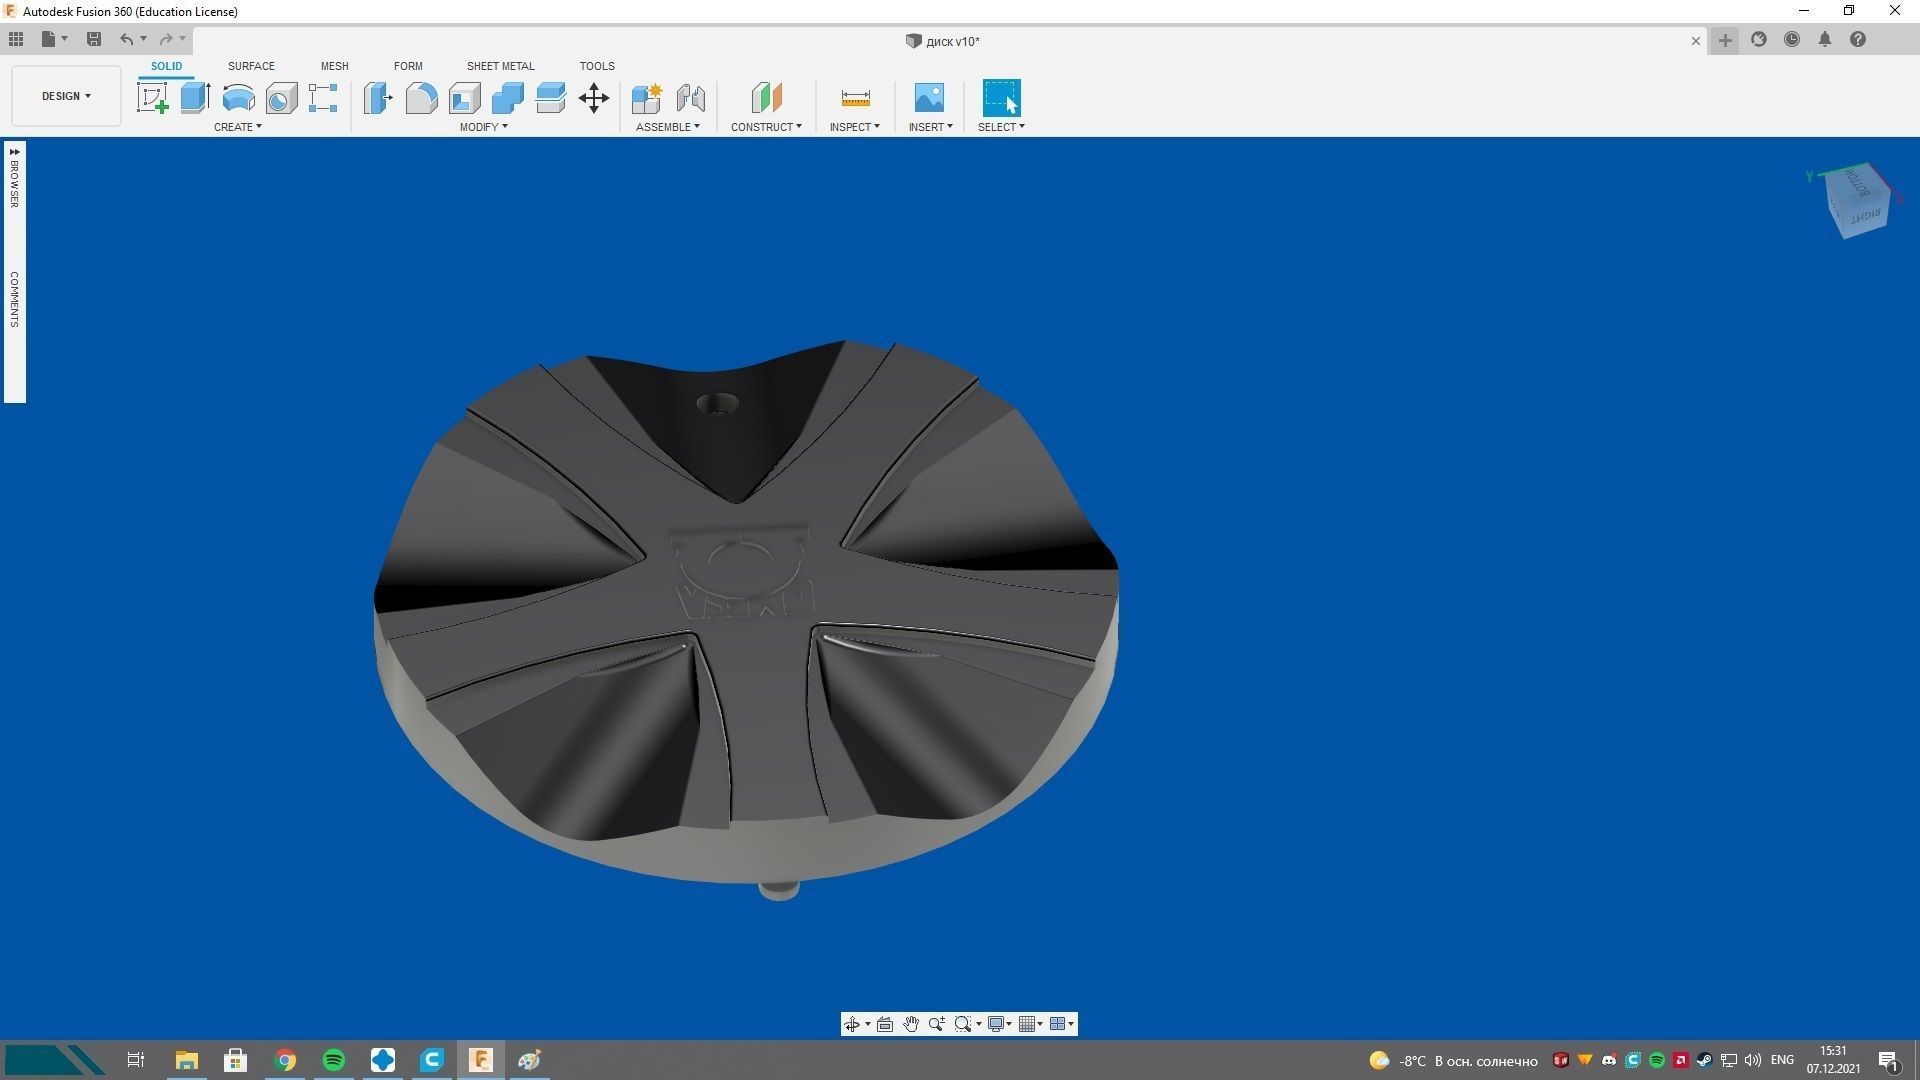Select the Extrude tool
The width and height of the screenshot is (1920, 1080).
click(x=196, y=98)
